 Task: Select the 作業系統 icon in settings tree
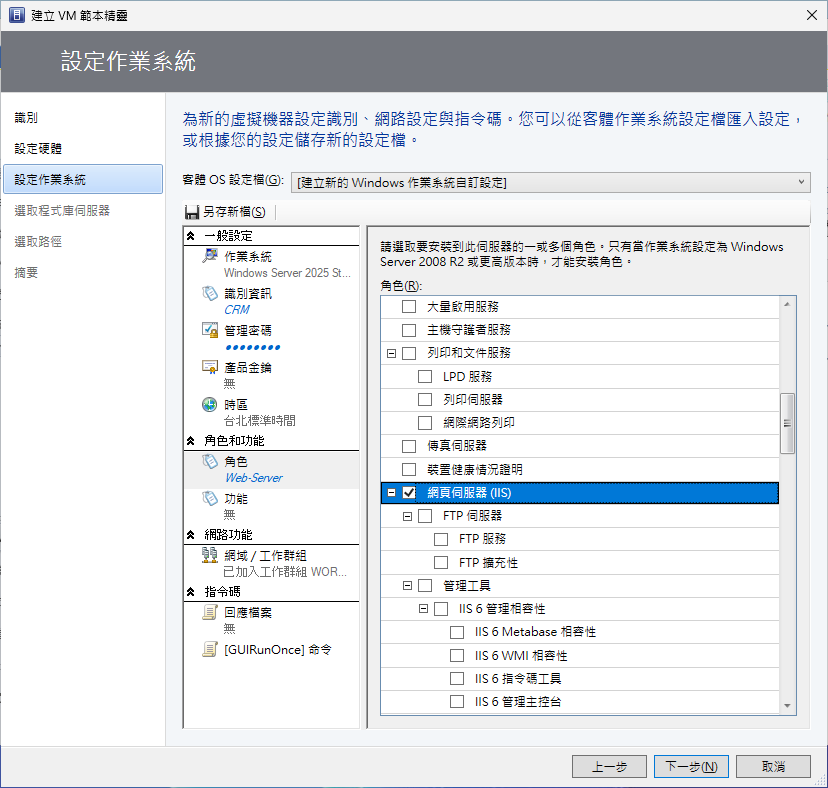(210, 256)
